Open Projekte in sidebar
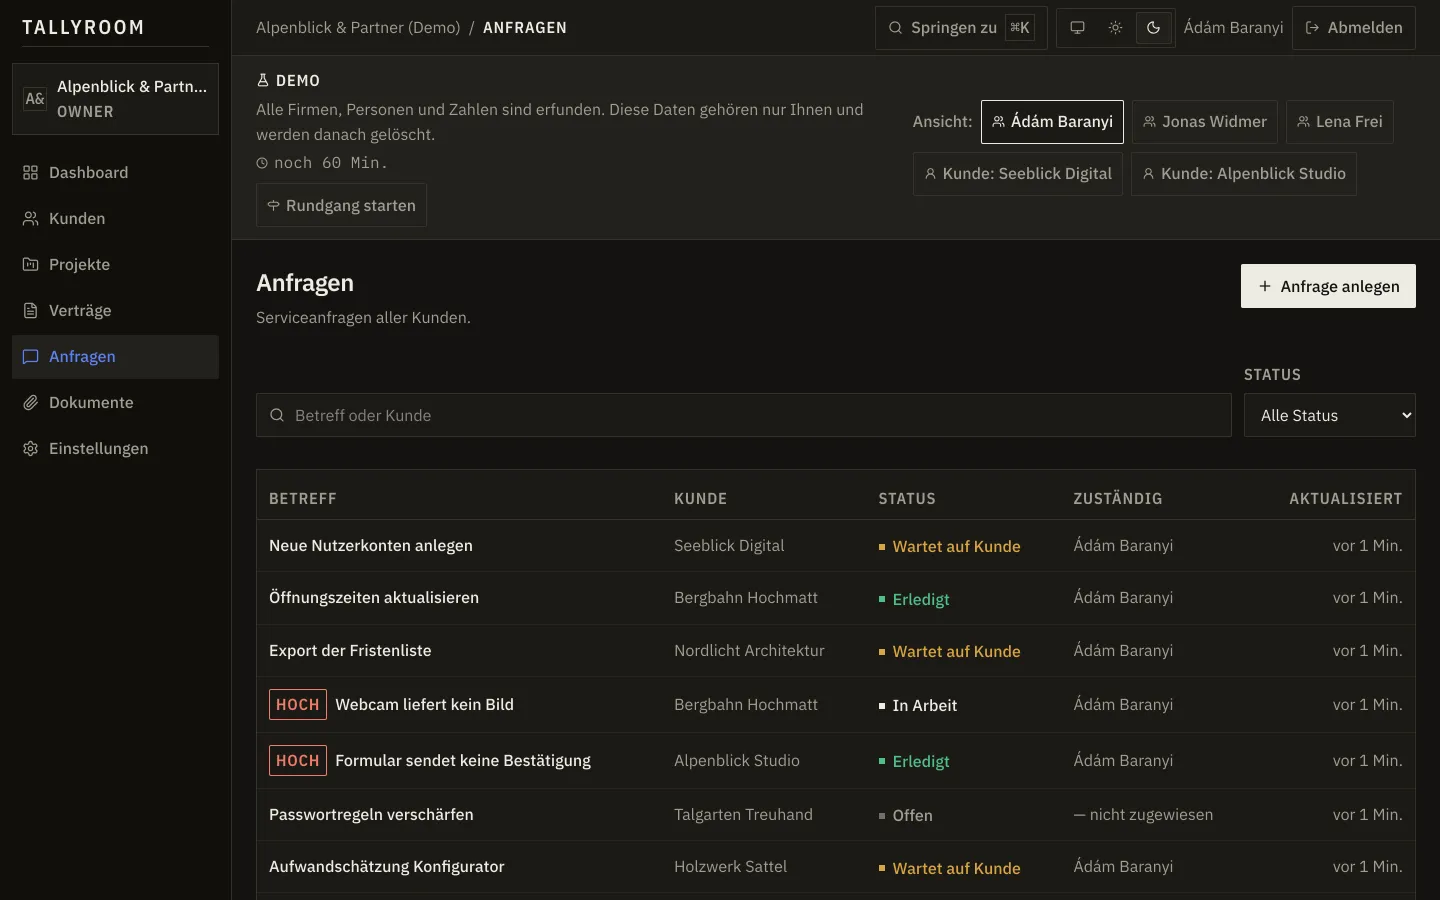Screen dimensions: 1440x900 pos(115,265)
